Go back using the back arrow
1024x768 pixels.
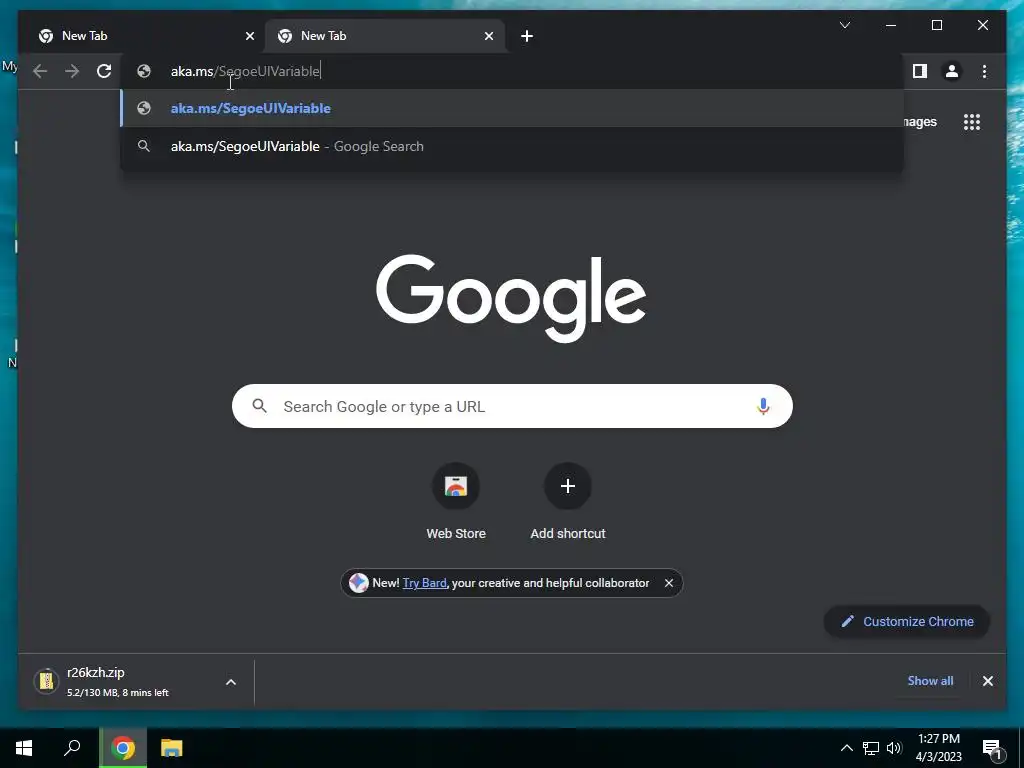click(x=40, y=71)
